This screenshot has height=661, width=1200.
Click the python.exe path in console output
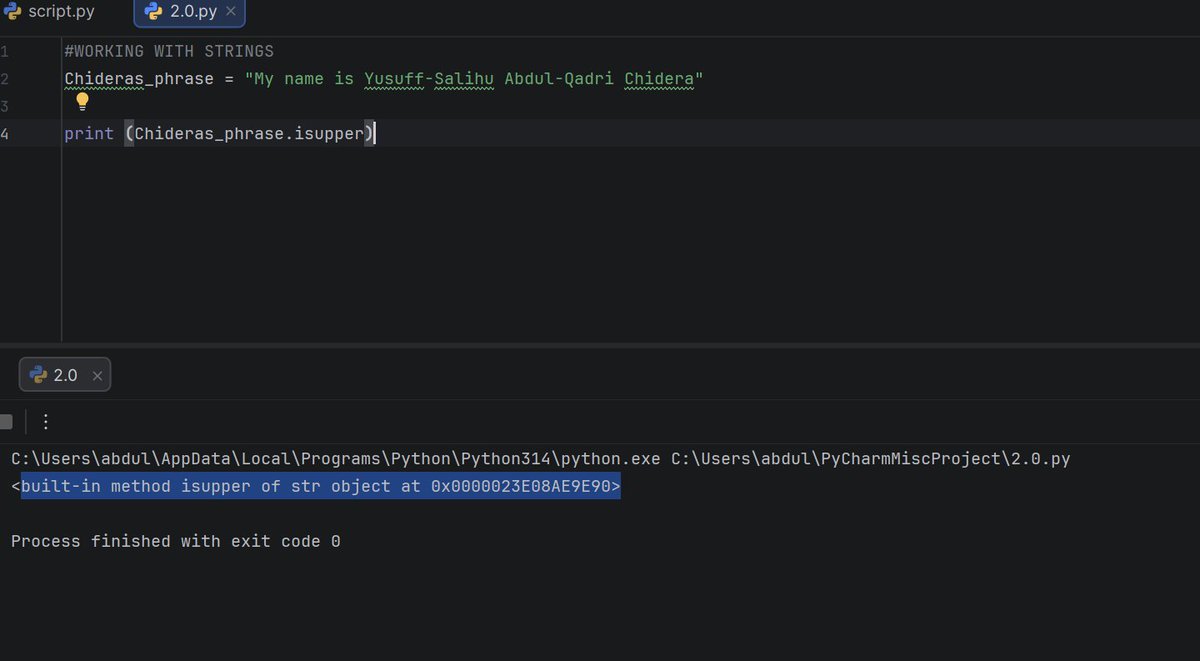[336, 459]
